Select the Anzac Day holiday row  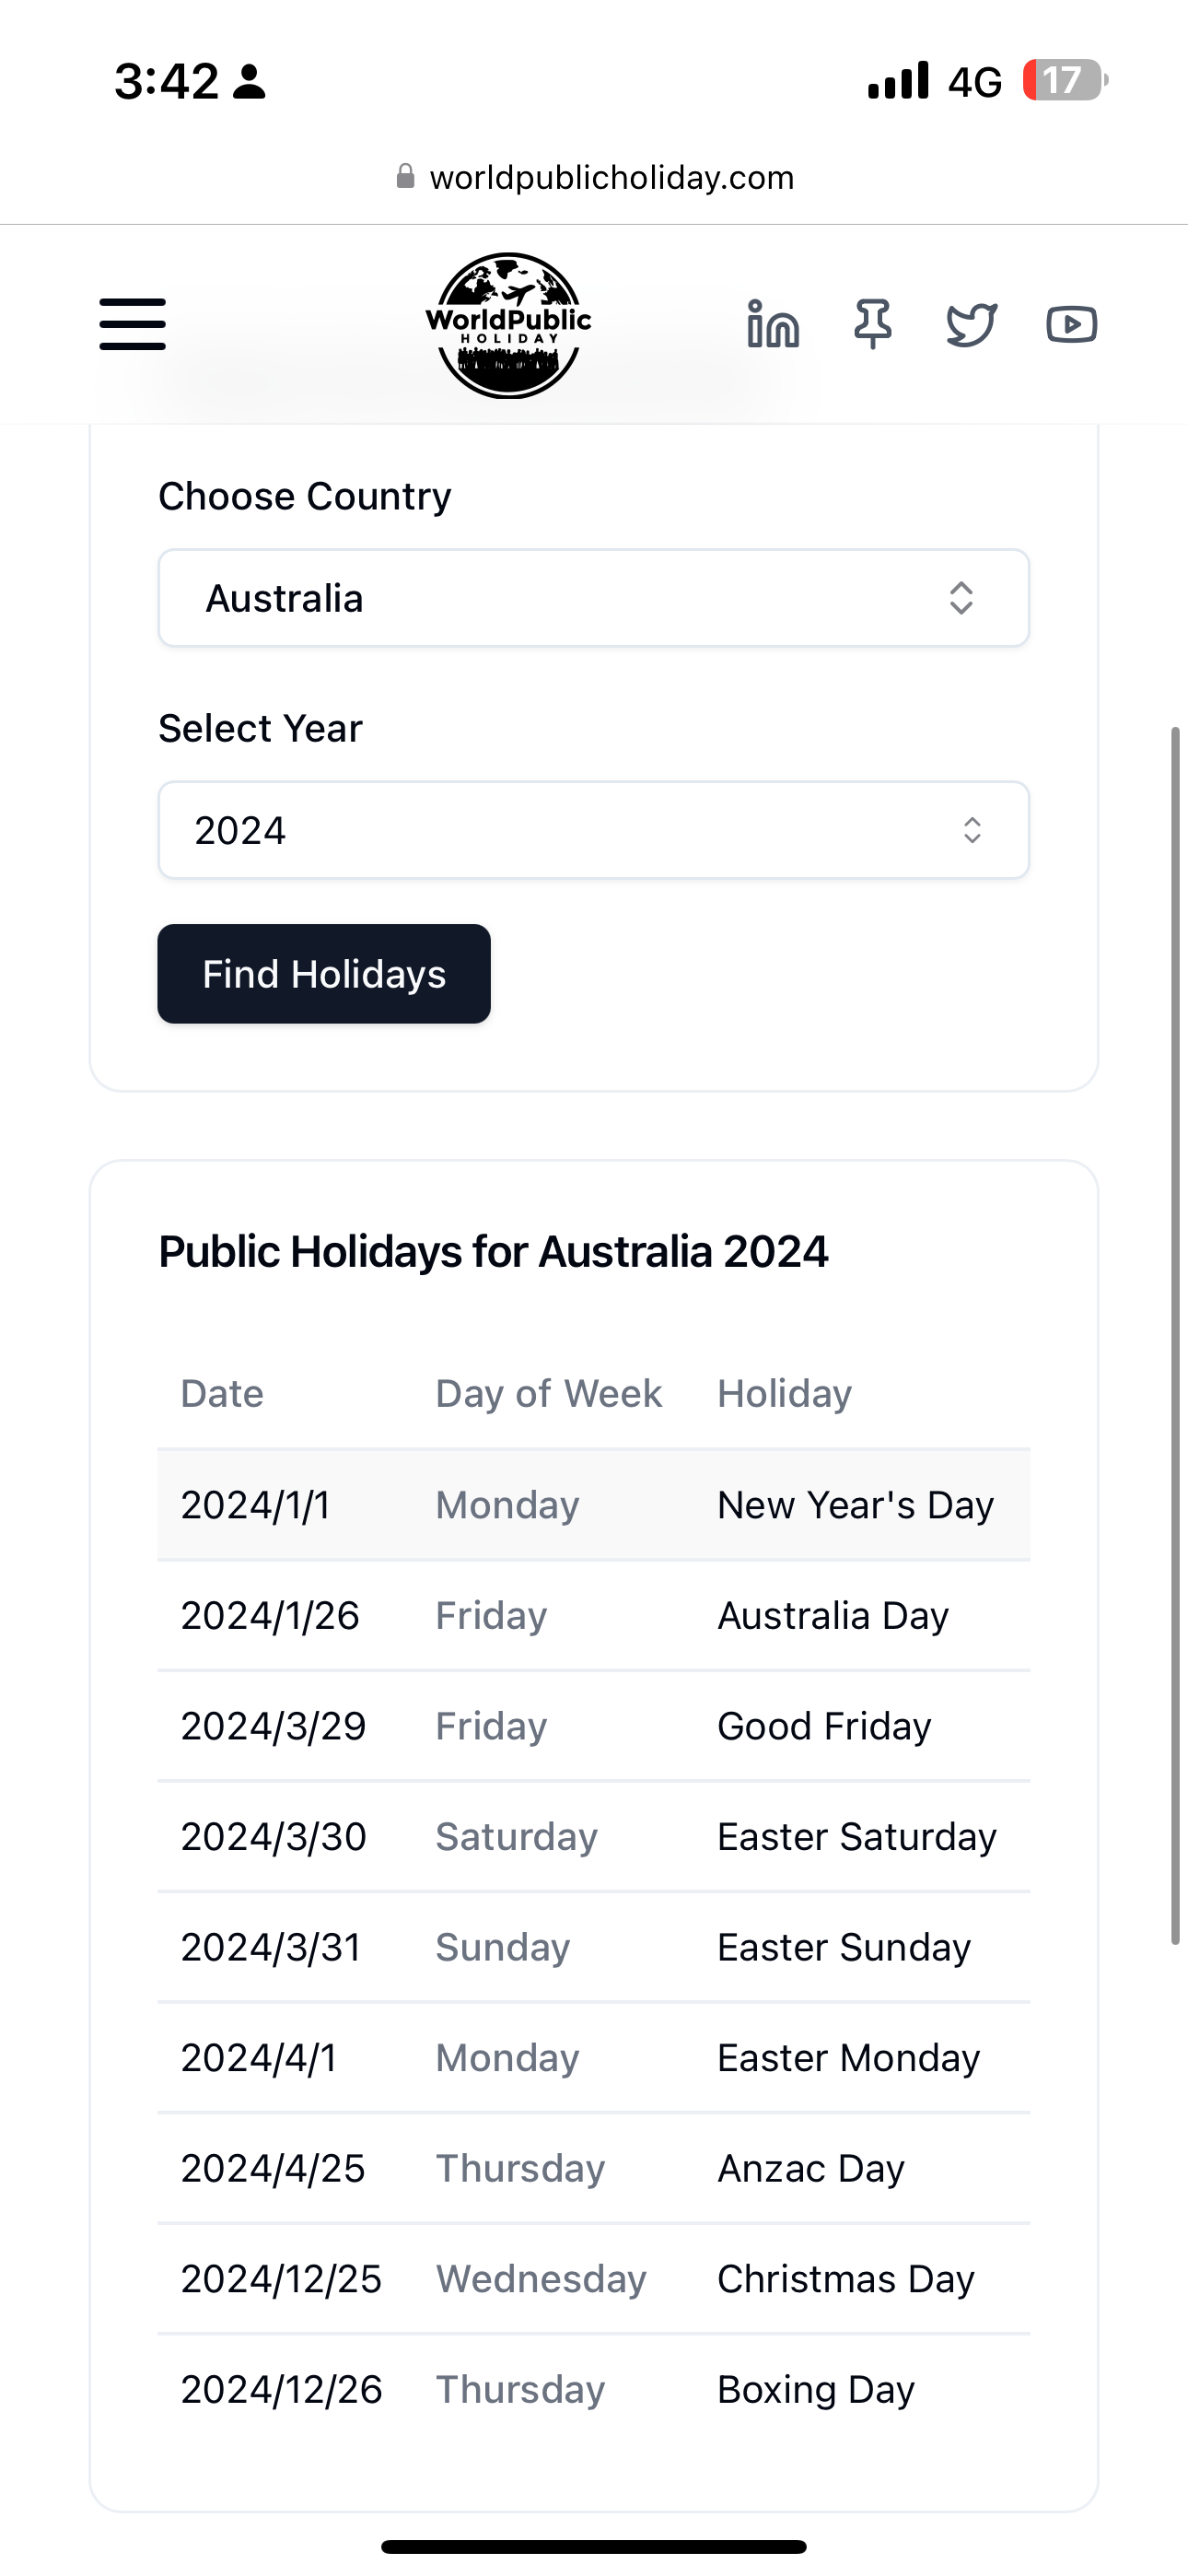click(x=594, y=2168)
